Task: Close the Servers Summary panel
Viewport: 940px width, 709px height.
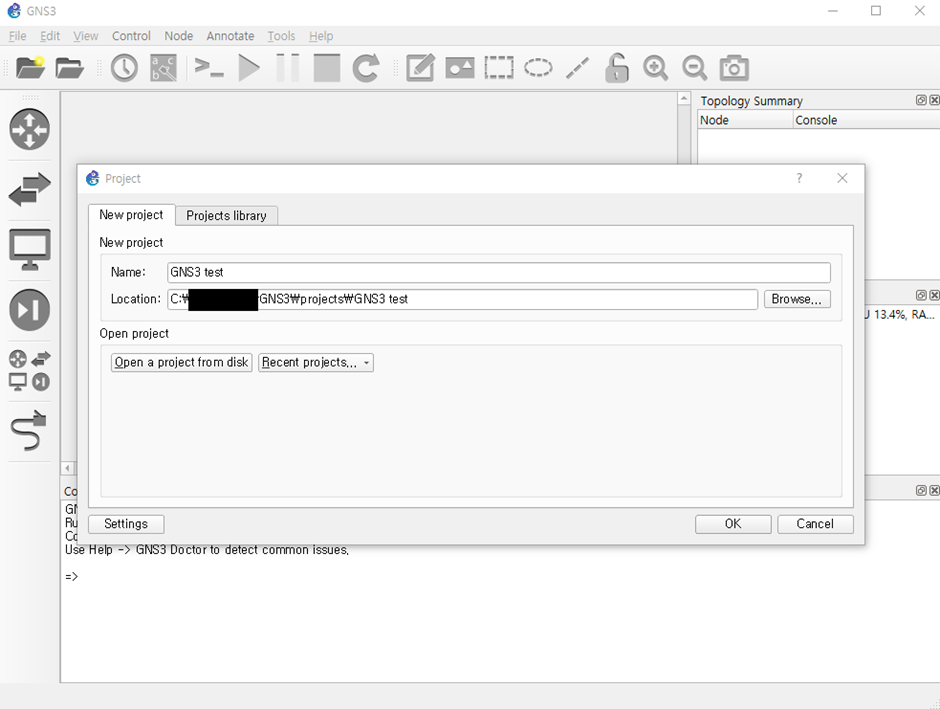Action: point(934,295)
